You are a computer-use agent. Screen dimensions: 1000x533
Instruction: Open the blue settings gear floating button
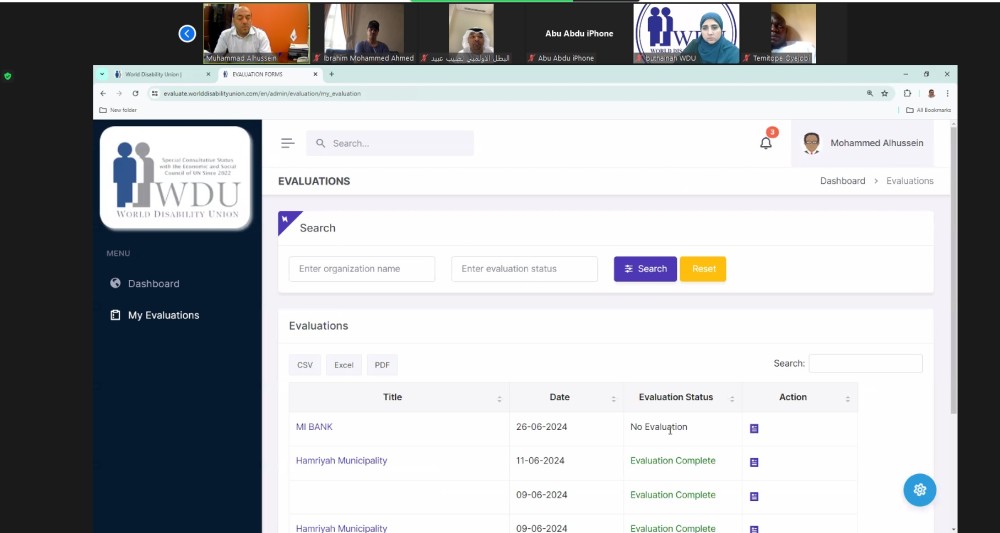[x=920, y=490]
